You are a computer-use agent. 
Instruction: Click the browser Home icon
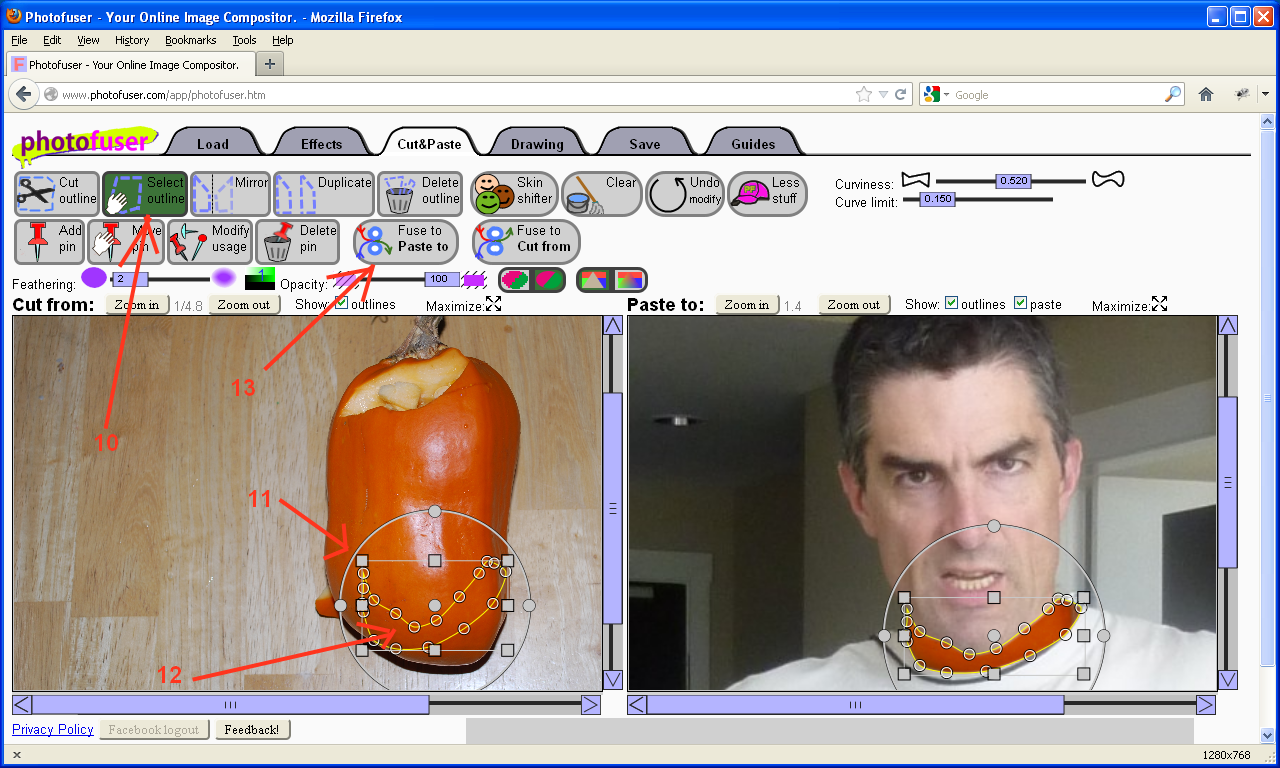point(1206,94)
